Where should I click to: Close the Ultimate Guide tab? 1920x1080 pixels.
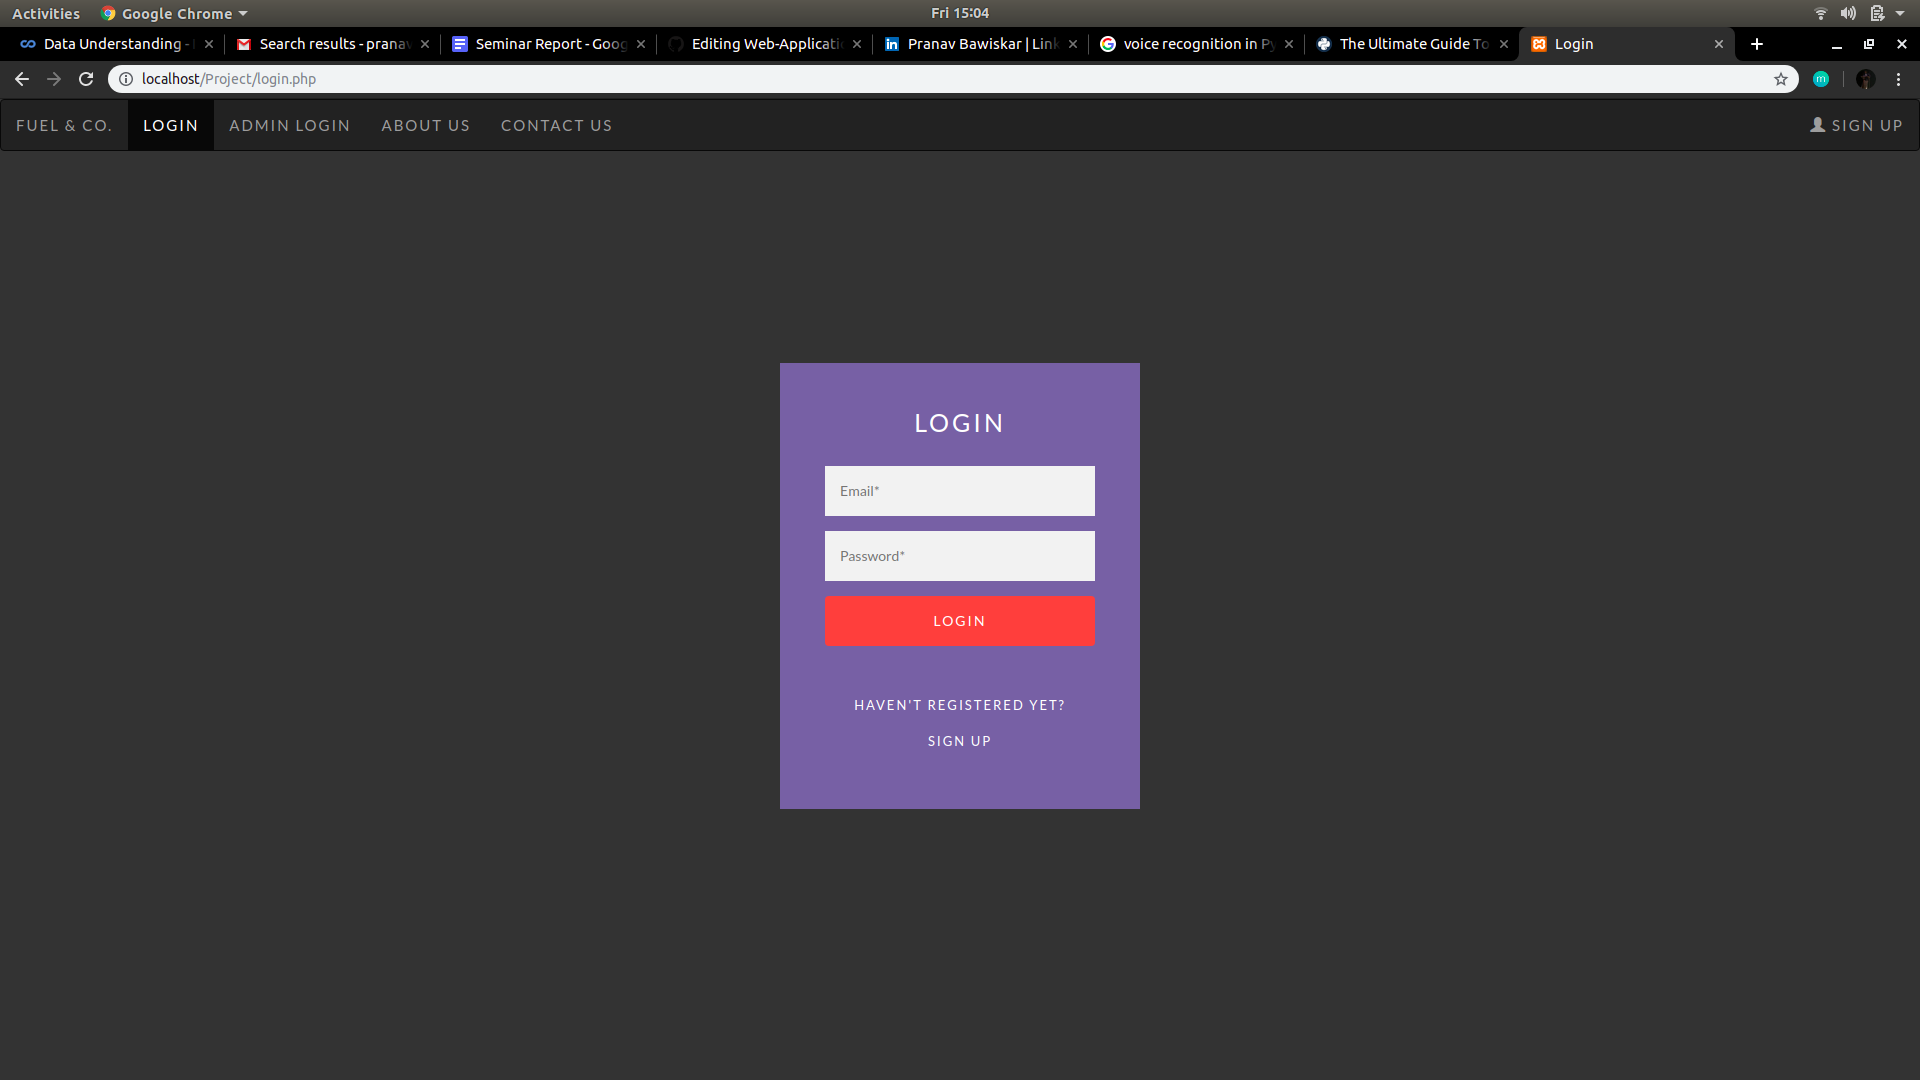tap(1504, 44)
